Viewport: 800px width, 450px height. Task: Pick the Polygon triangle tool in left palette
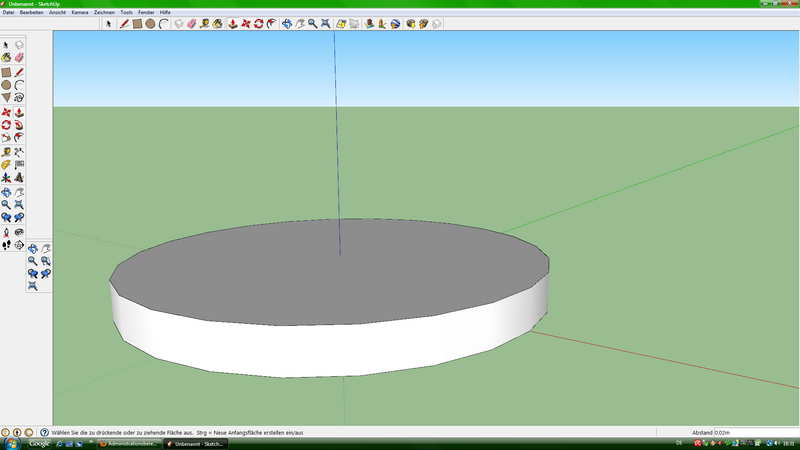[x=6, y=98]
